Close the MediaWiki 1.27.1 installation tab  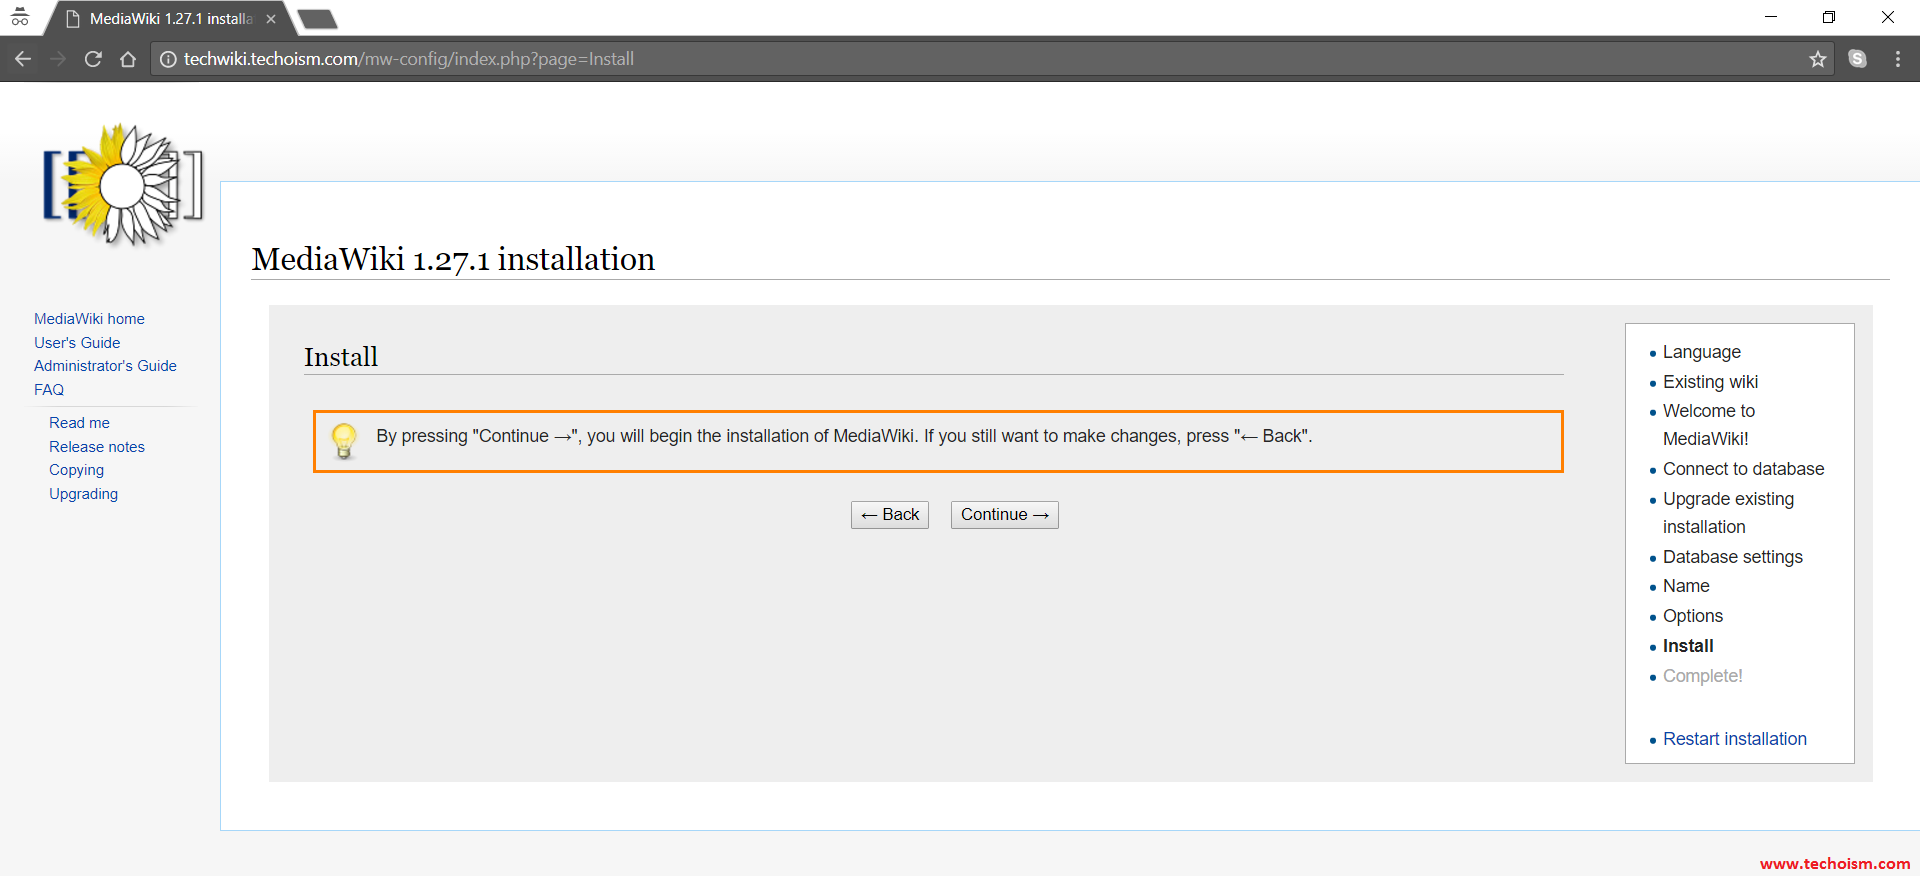[x=271, y=19]
